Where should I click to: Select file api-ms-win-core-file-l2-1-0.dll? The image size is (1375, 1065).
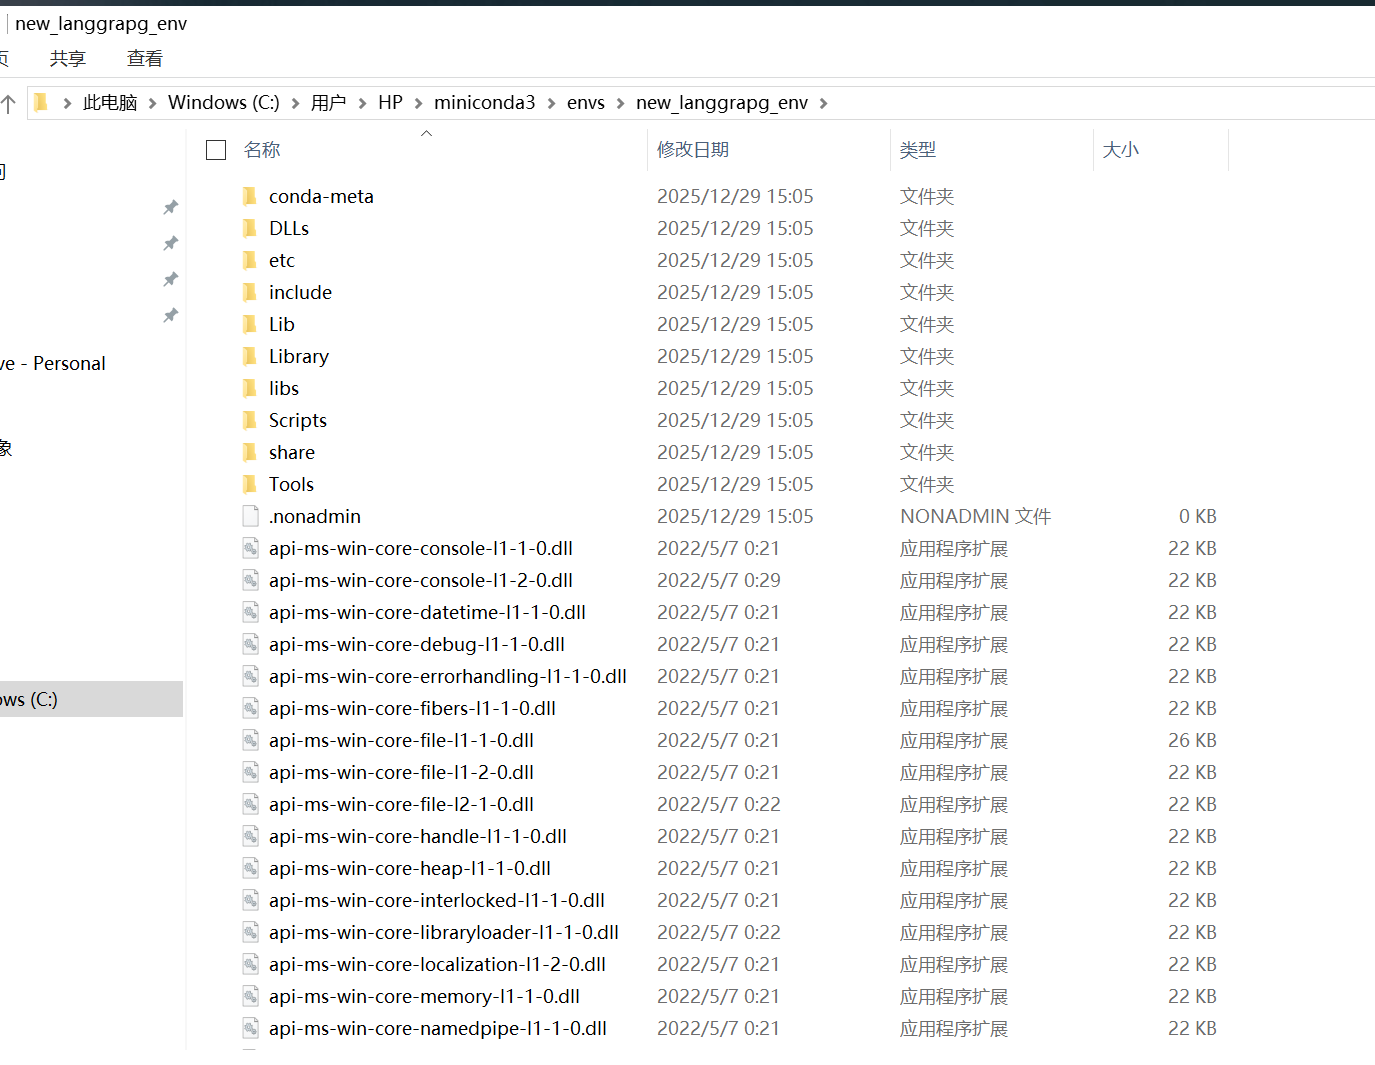coord(401,804)
